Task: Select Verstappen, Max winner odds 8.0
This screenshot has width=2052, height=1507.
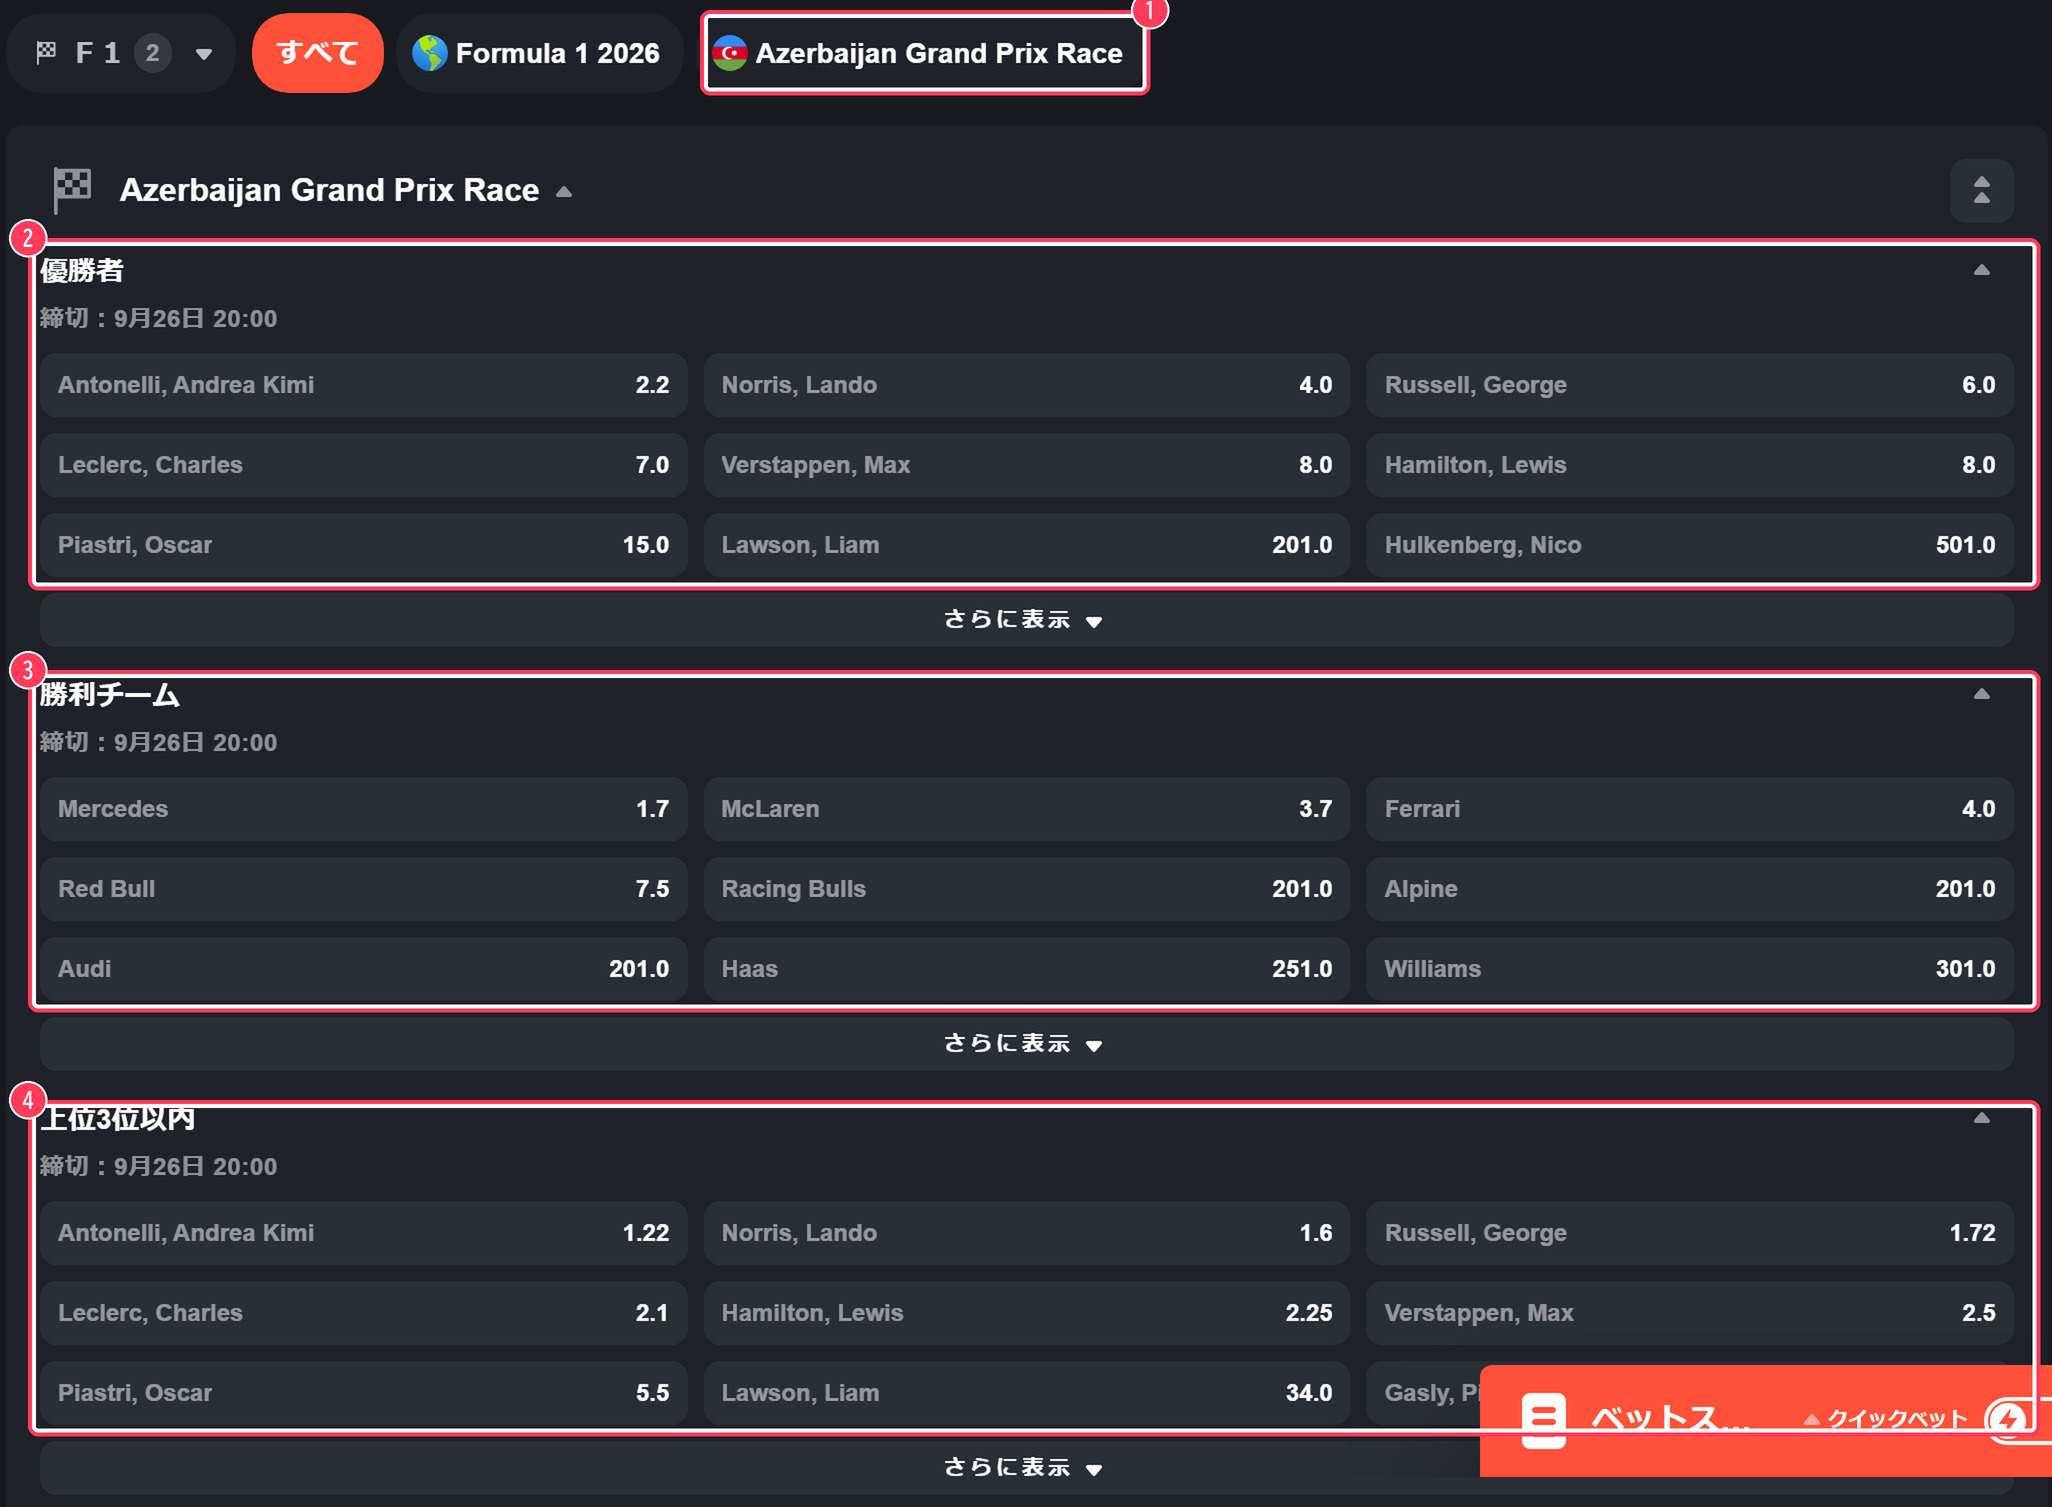Action: [x=1027, y=465]
